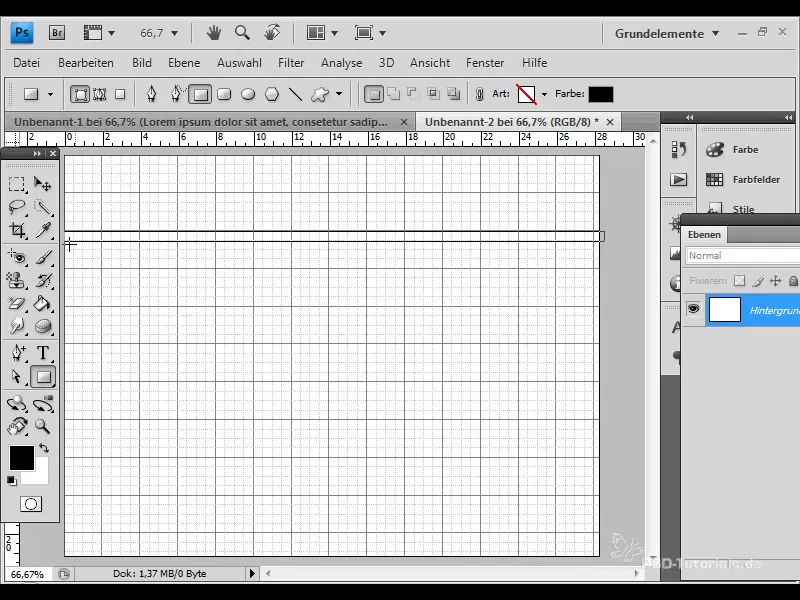This screenshot has height=600, width=800.
Task: Enable Shape Layers mode
Action: pos(81,94)
